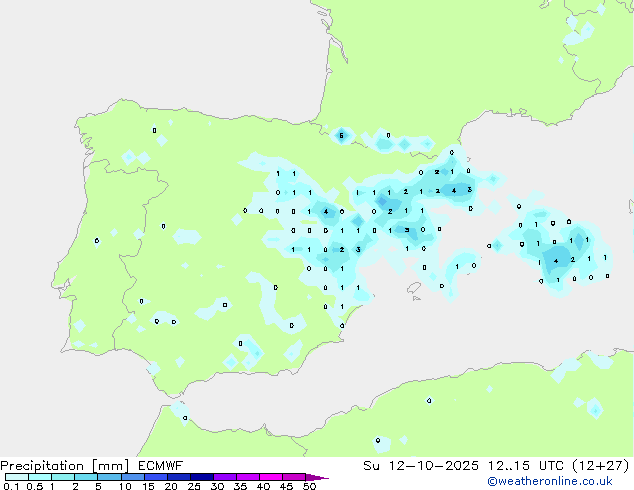Select the 2–5 mm legend color swatch
Viewport: 634px width, 490px height.
click(x=86, y=477)
